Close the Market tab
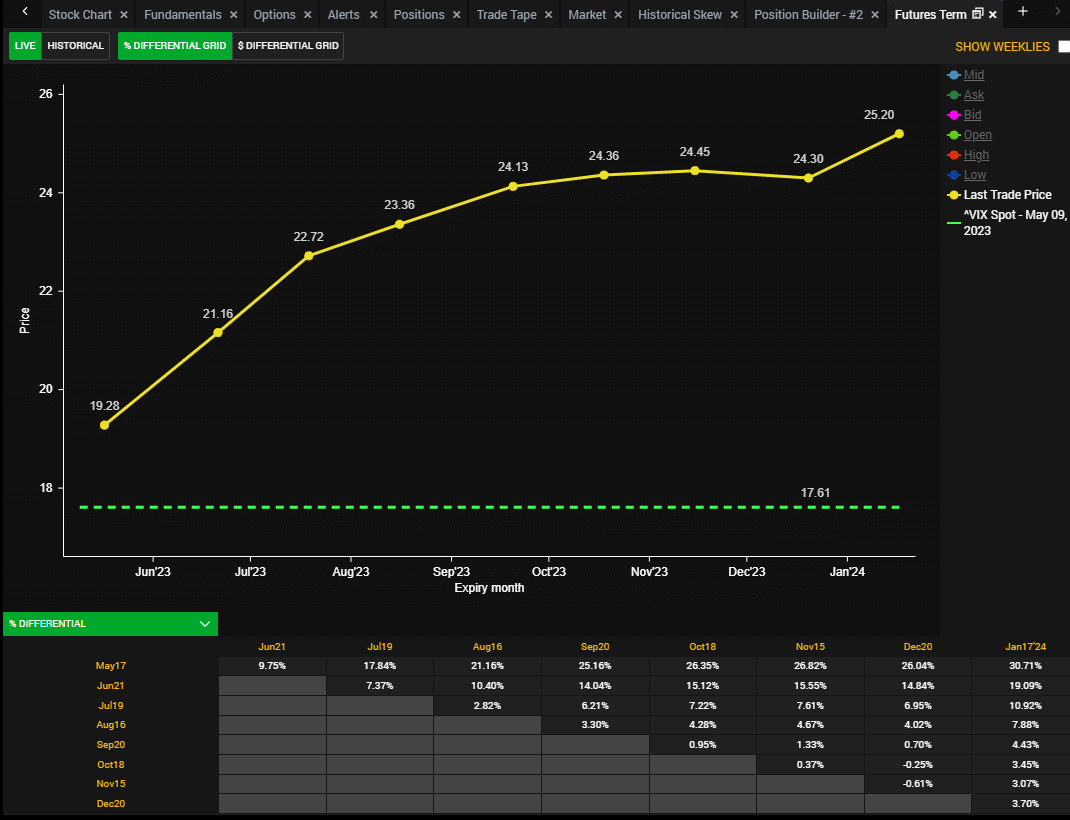The height and width of the screenshot is (820, 1070). 618,14
